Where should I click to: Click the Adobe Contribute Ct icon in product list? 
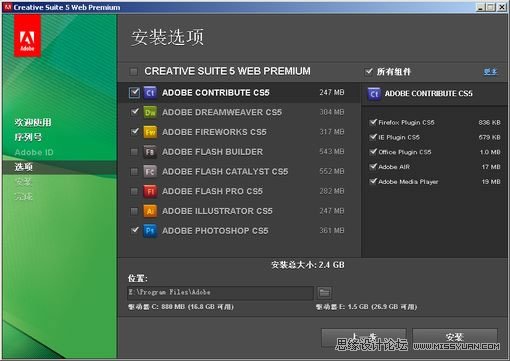coord(150,92)
